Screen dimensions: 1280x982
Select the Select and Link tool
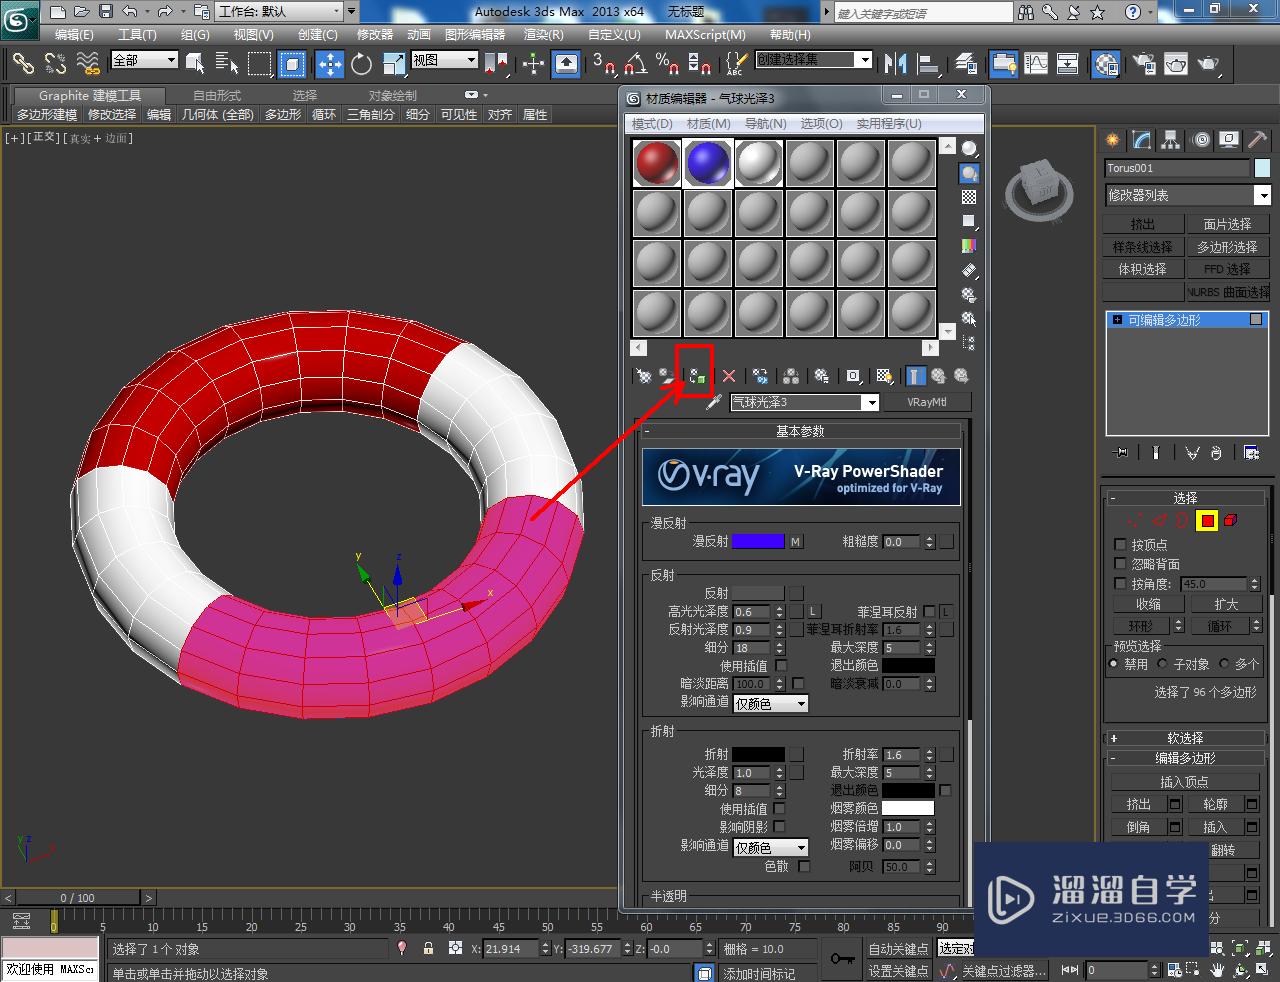coord(23,64)
